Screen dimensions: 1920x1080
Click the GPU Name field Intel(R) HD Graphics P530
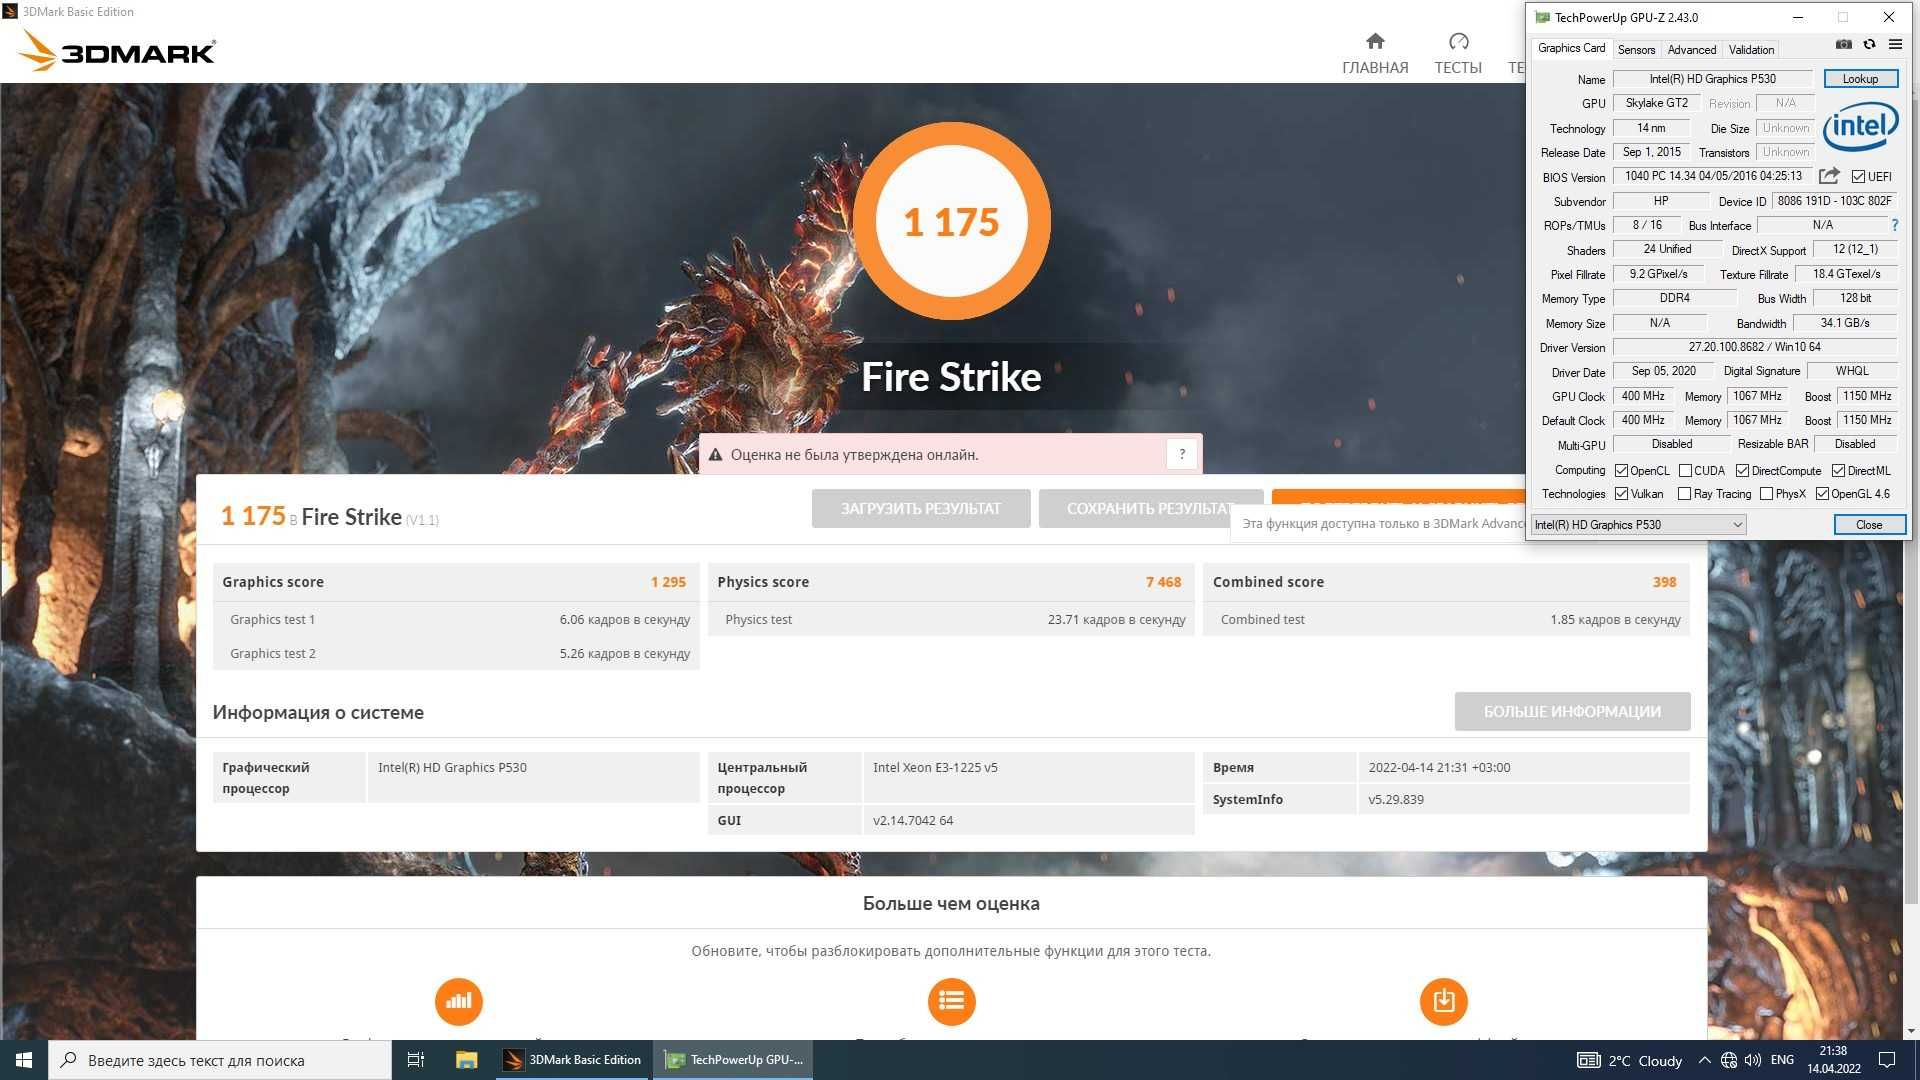[1712, 79]
